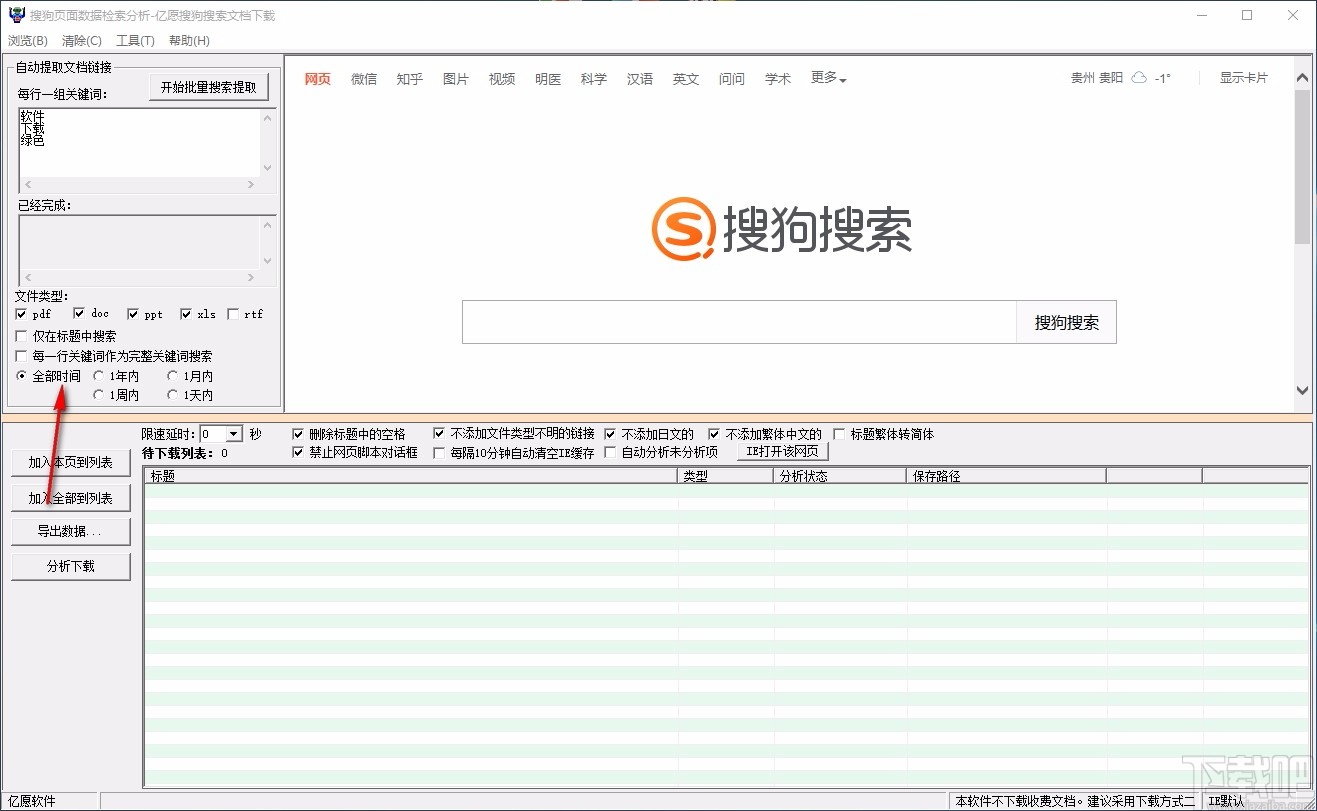Click the 显示卡片 link
The width and height of the screenshot is (1317, 811).
(1243, 78)
